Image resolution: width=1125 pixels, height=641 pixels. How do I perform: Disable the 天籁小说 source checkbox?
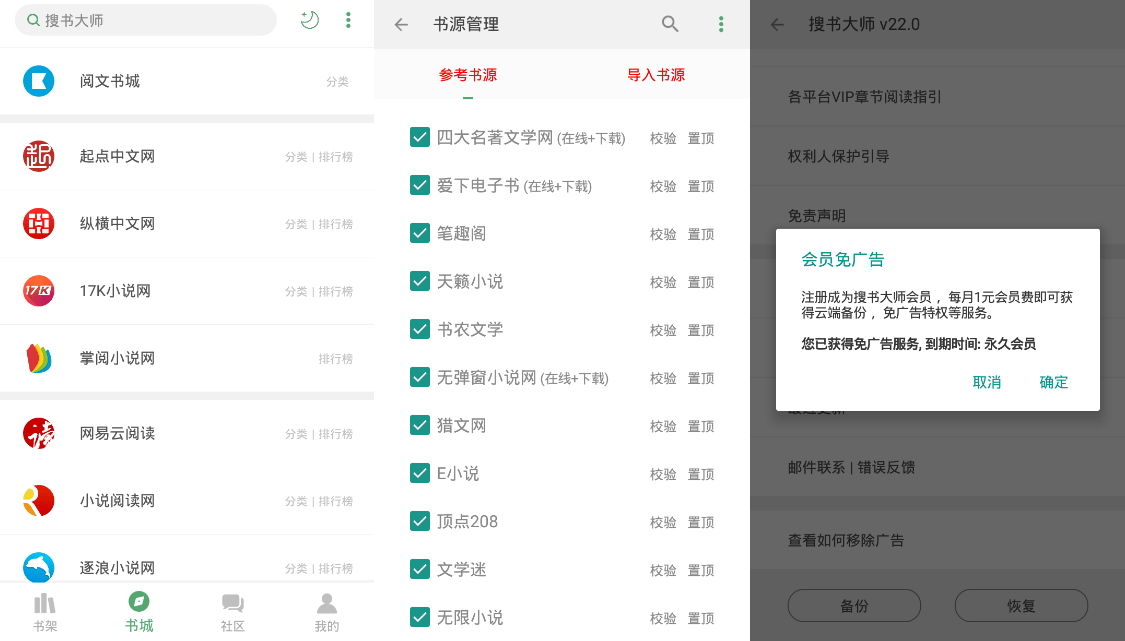pos(420,281)
